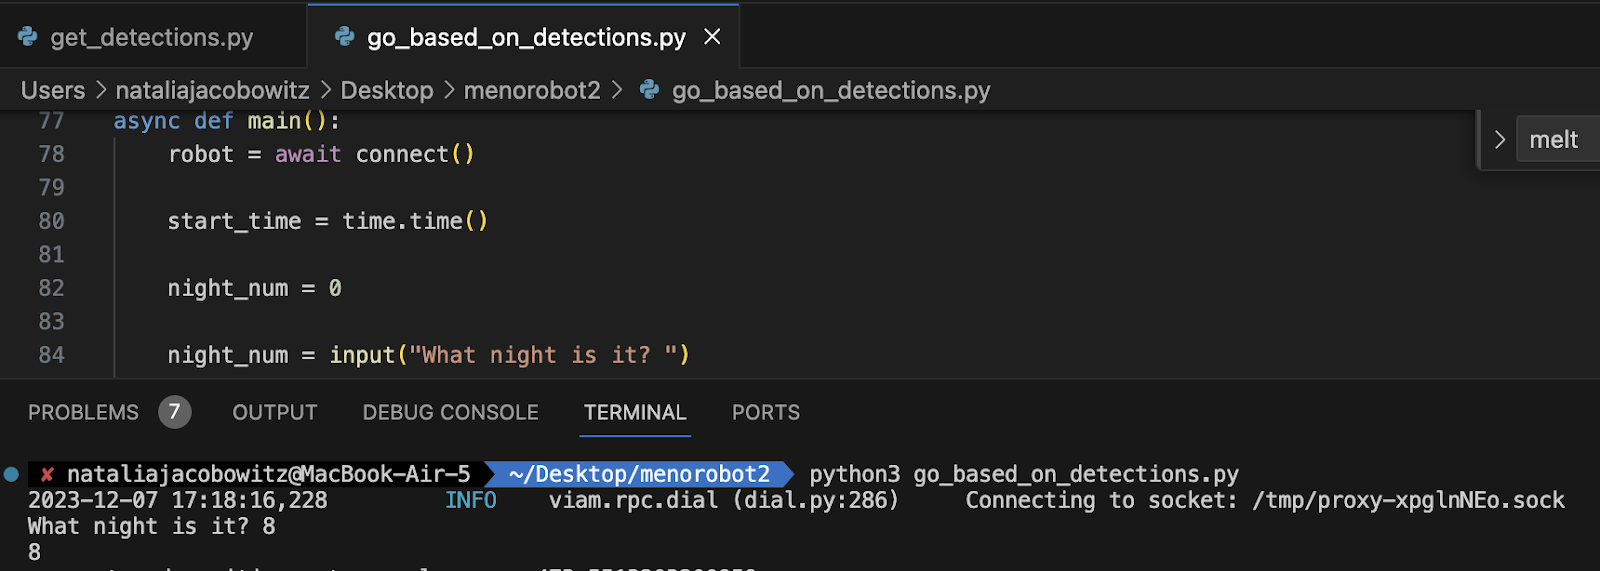Viewport: 1600px width, 571px height.
Task: Switch to the get_detections.py tab
Action: (152, 37)
